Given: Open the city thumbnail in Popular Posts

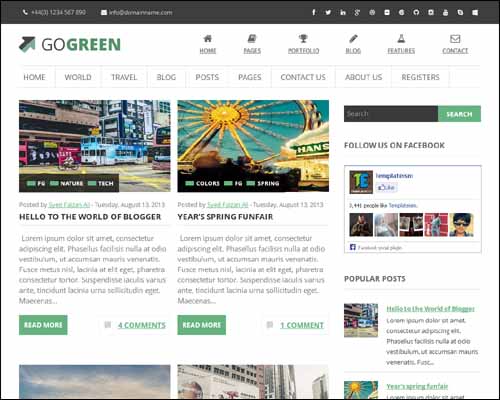Looking at the screenshot, I should [x=361, y=320].
